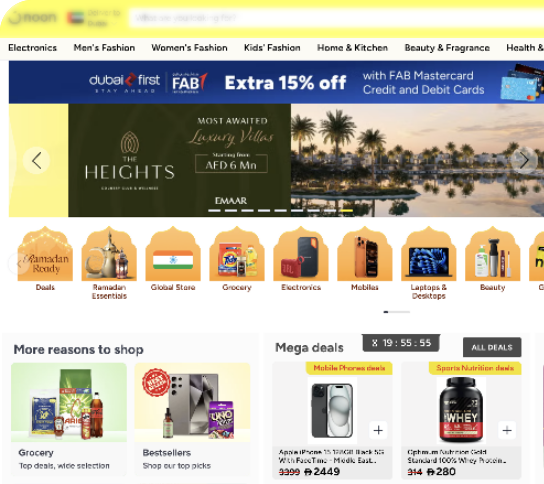Advance to the next banner slide
Screen dimensions: 544x484
[x=524, y=160]
